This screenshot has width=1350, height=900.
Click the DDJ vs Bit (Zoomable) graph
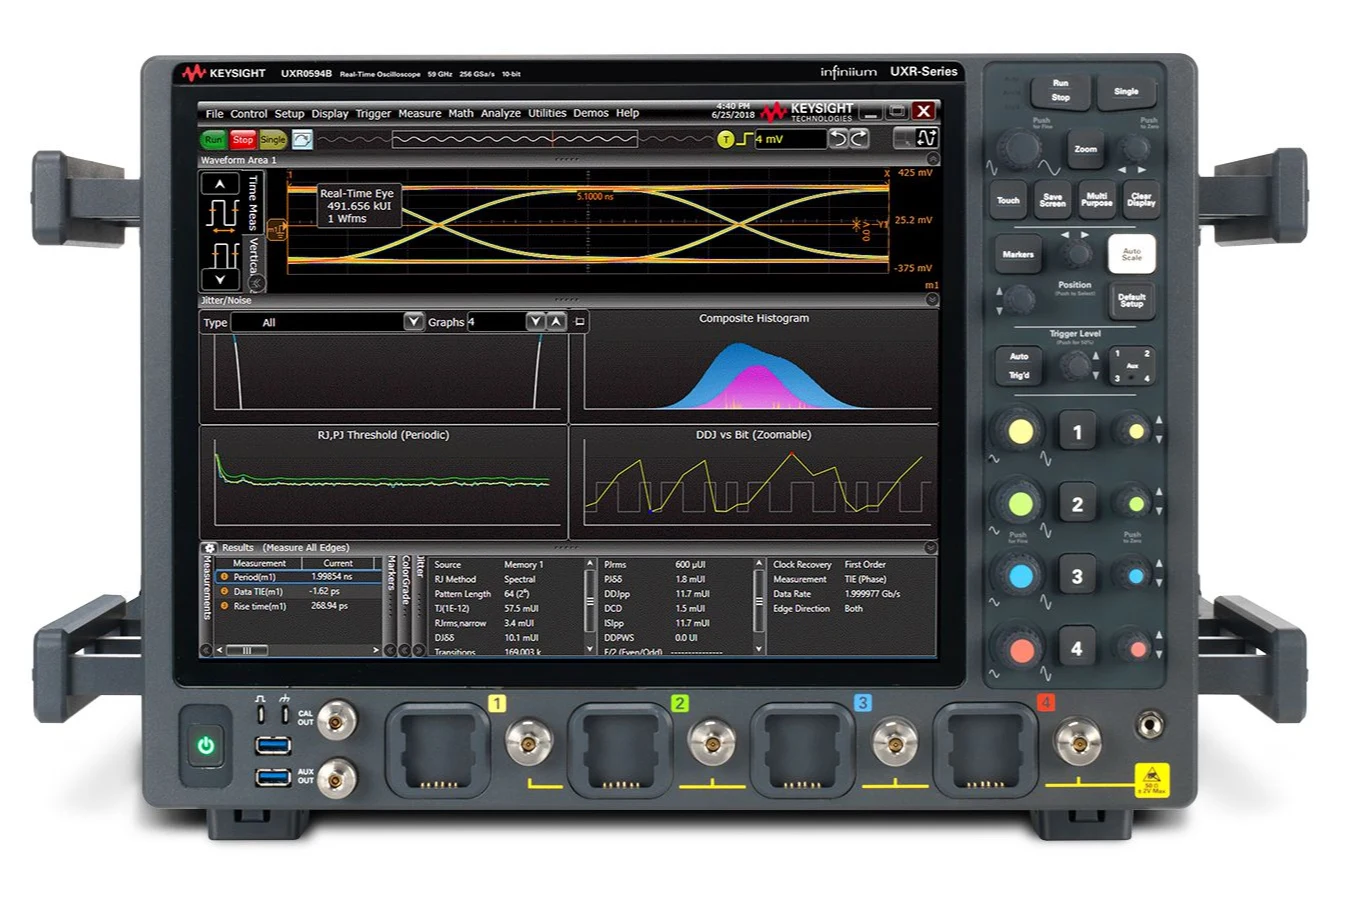pyautogui.click(x=754, y=482)
